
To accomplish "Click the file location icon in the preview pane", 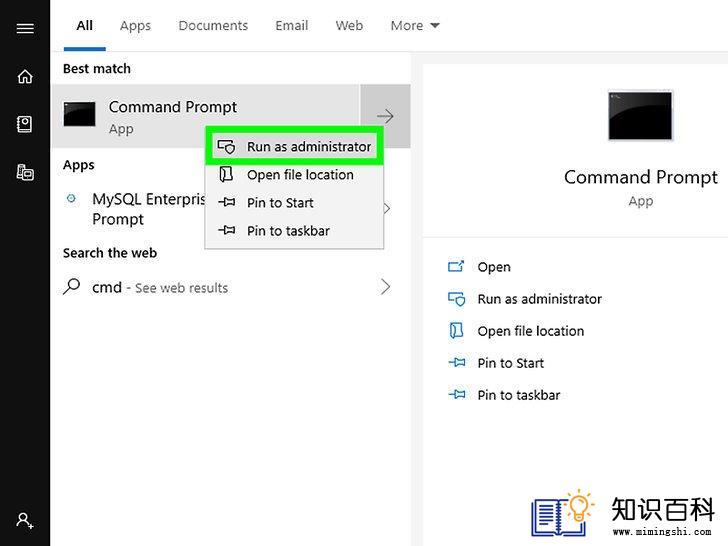I will pyautogui.click(x=456, y=331).
